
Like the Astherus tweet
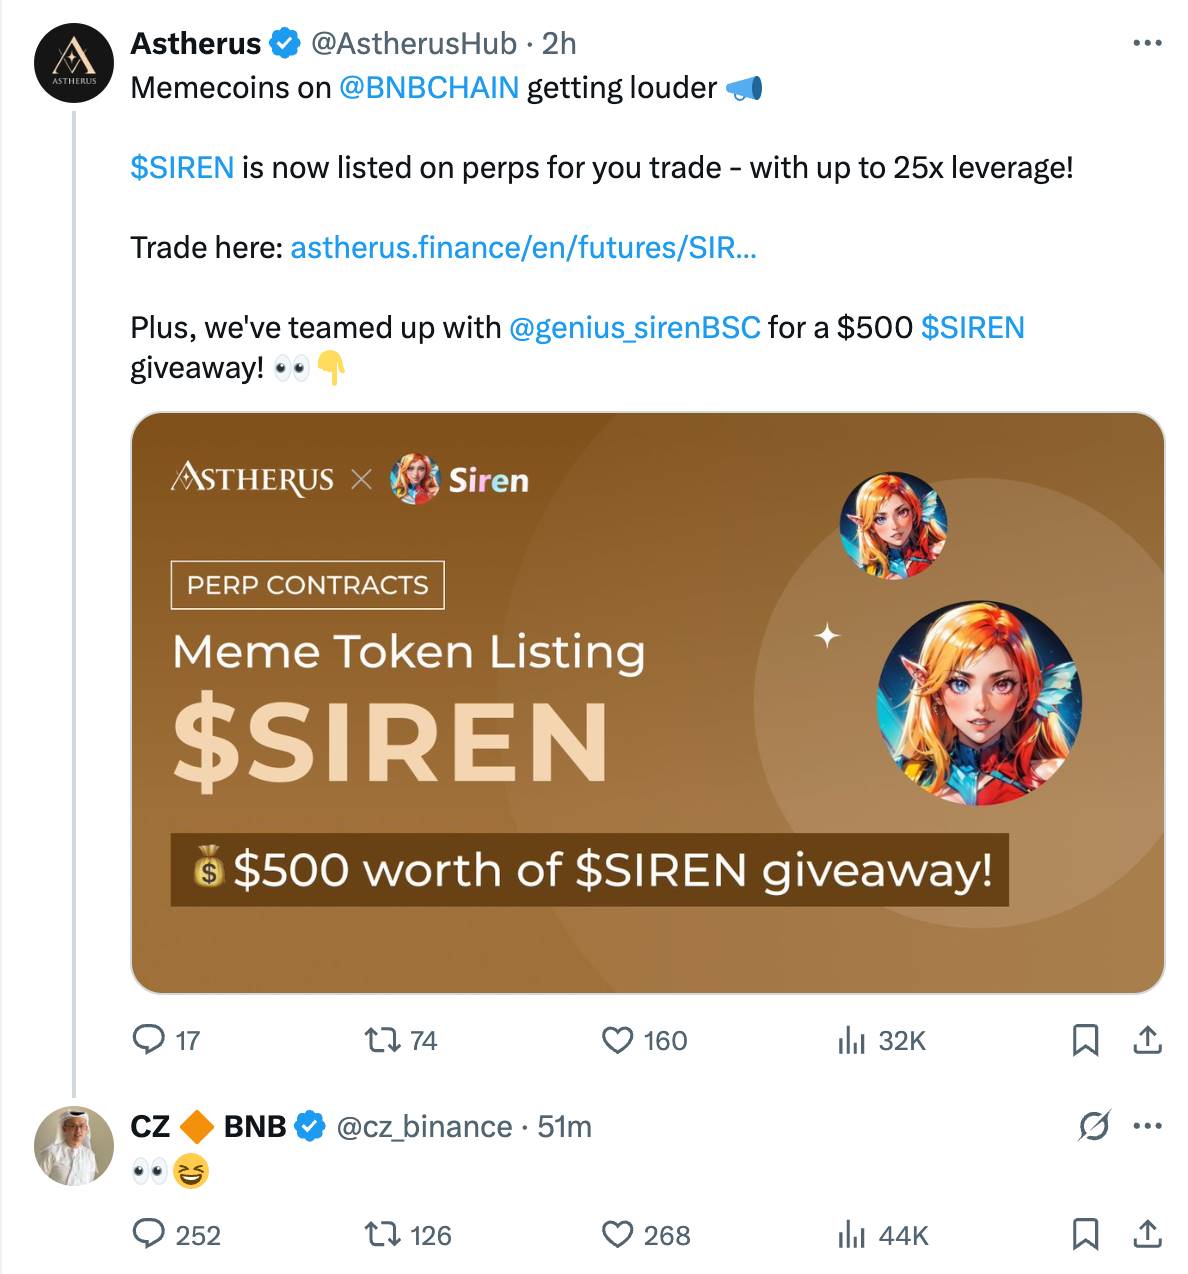(x=618, y=1041)
